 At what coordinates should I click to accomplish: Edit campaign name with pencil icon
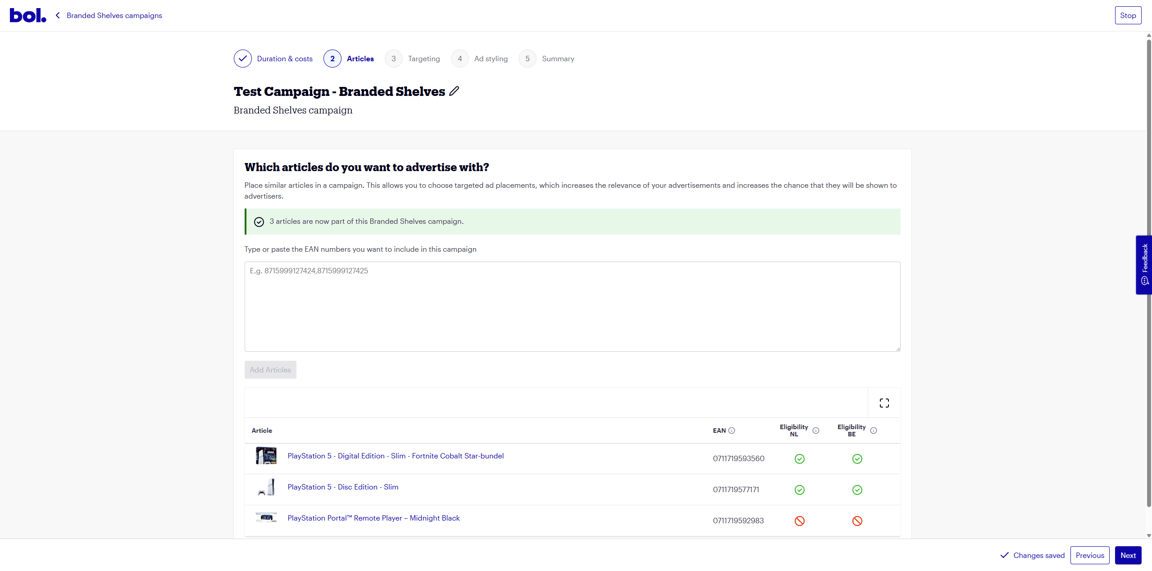click(x=454, y=92)
